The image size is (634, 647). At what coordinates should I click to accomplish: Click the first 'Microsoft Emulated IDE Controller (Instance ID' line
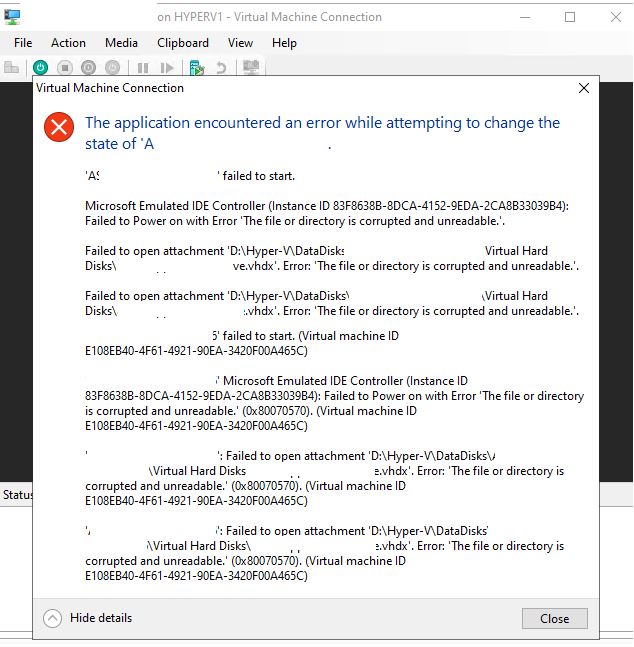327,206
